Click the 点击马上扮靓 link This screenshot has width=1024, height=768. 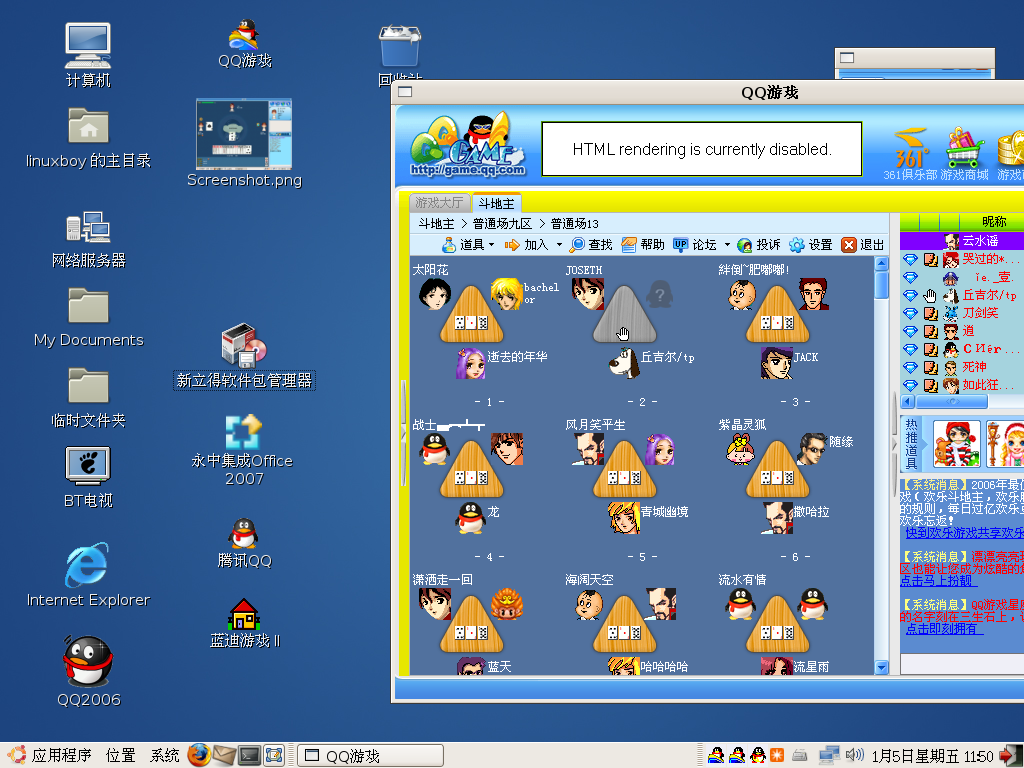point(936,581)
